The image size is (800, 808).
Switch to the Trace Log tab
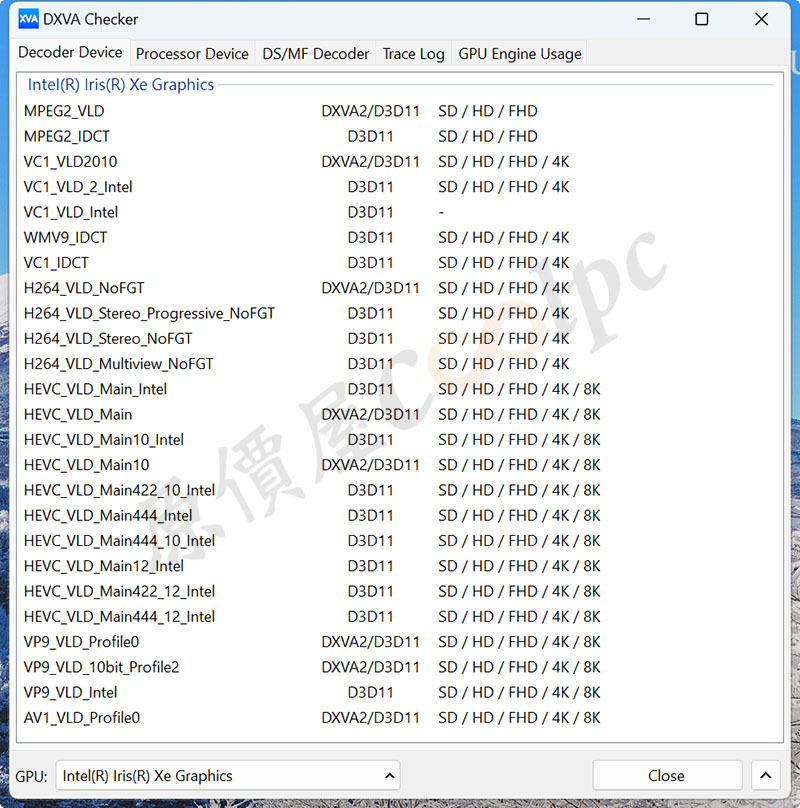point(413,54)
